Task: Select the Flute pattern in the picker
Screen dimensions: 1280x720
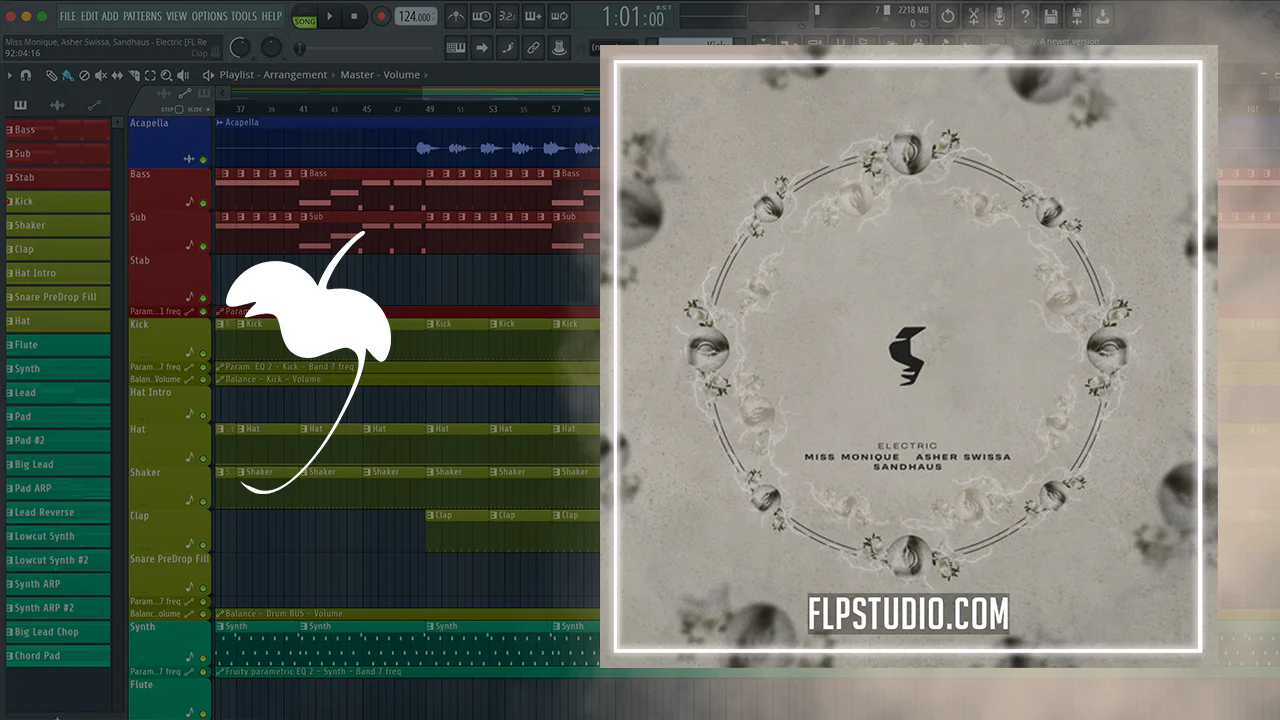Action: coord(58,345)
